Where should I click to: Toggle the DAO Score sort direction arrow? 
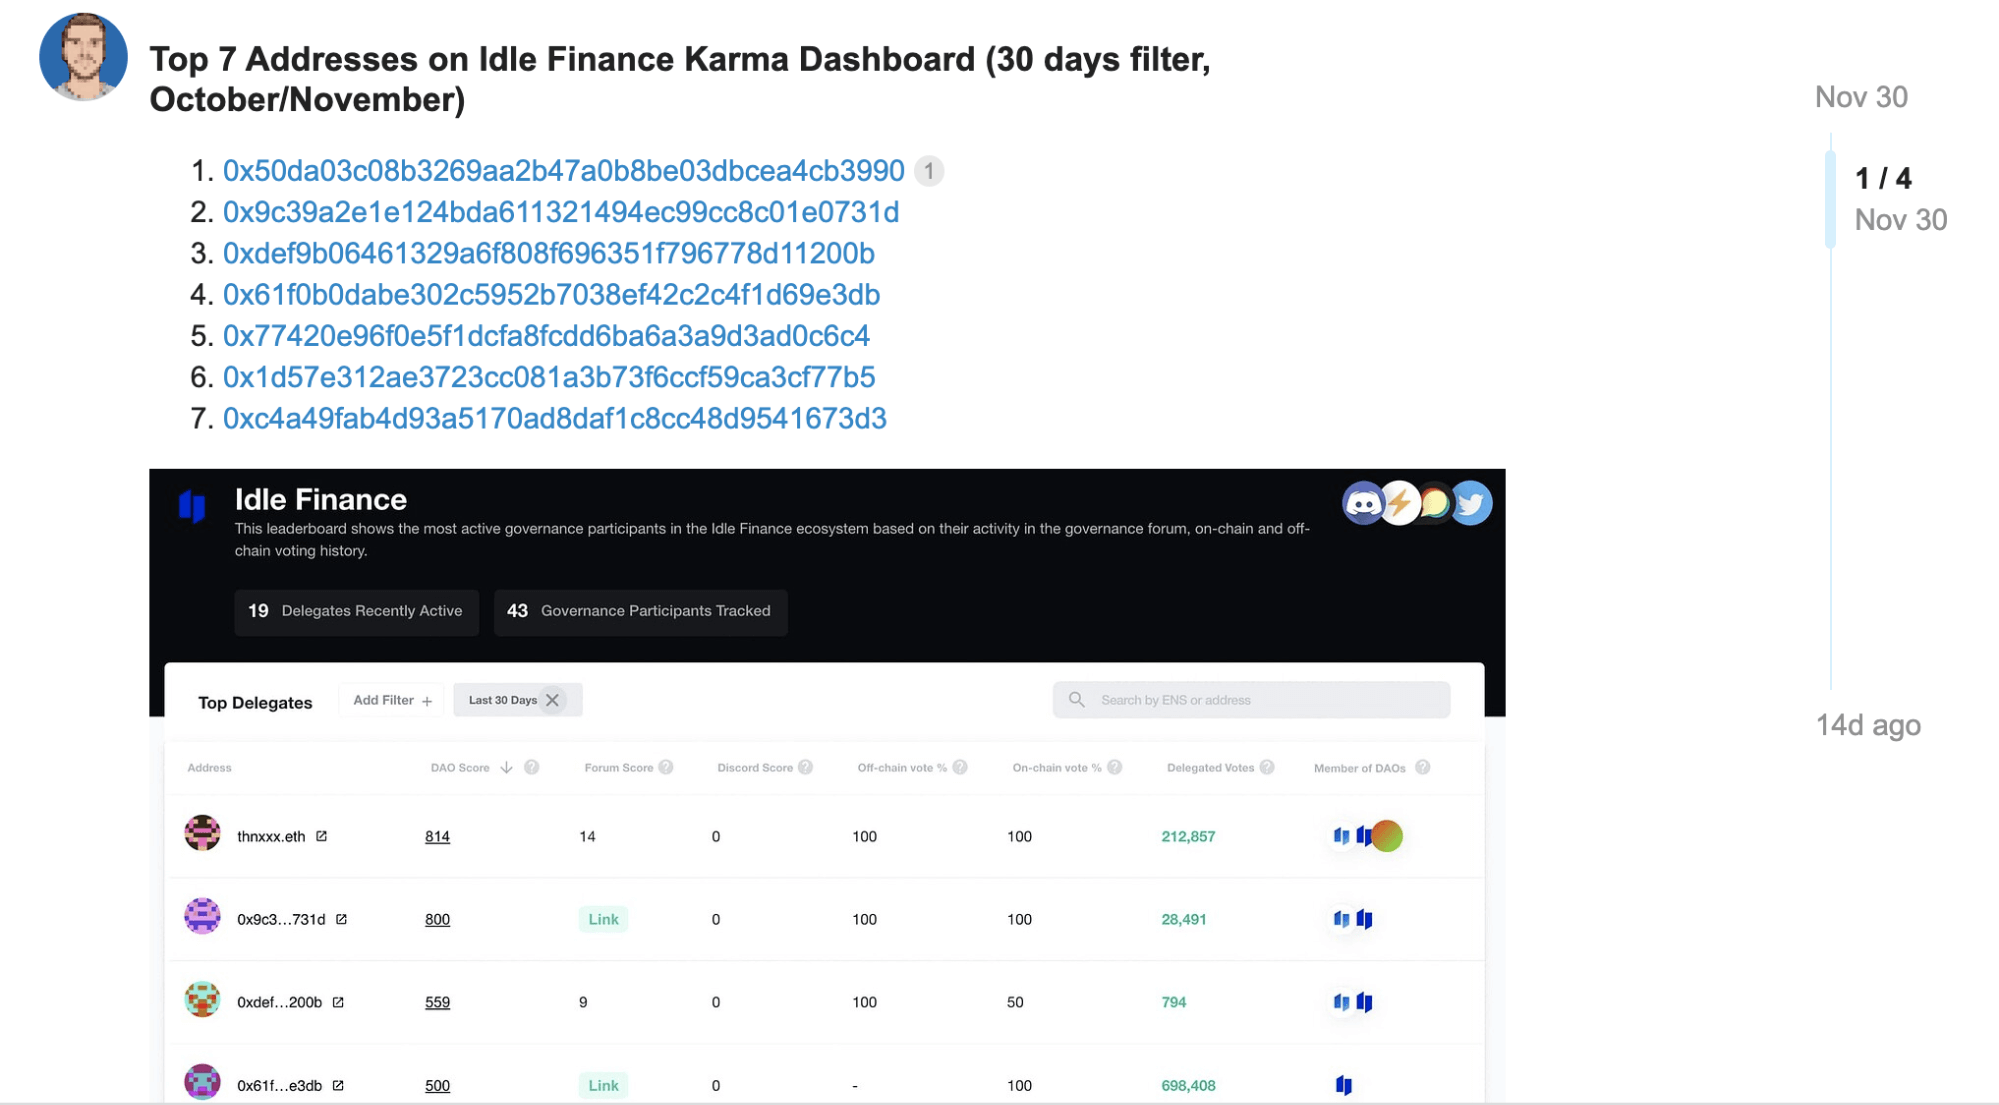[507, 767]
